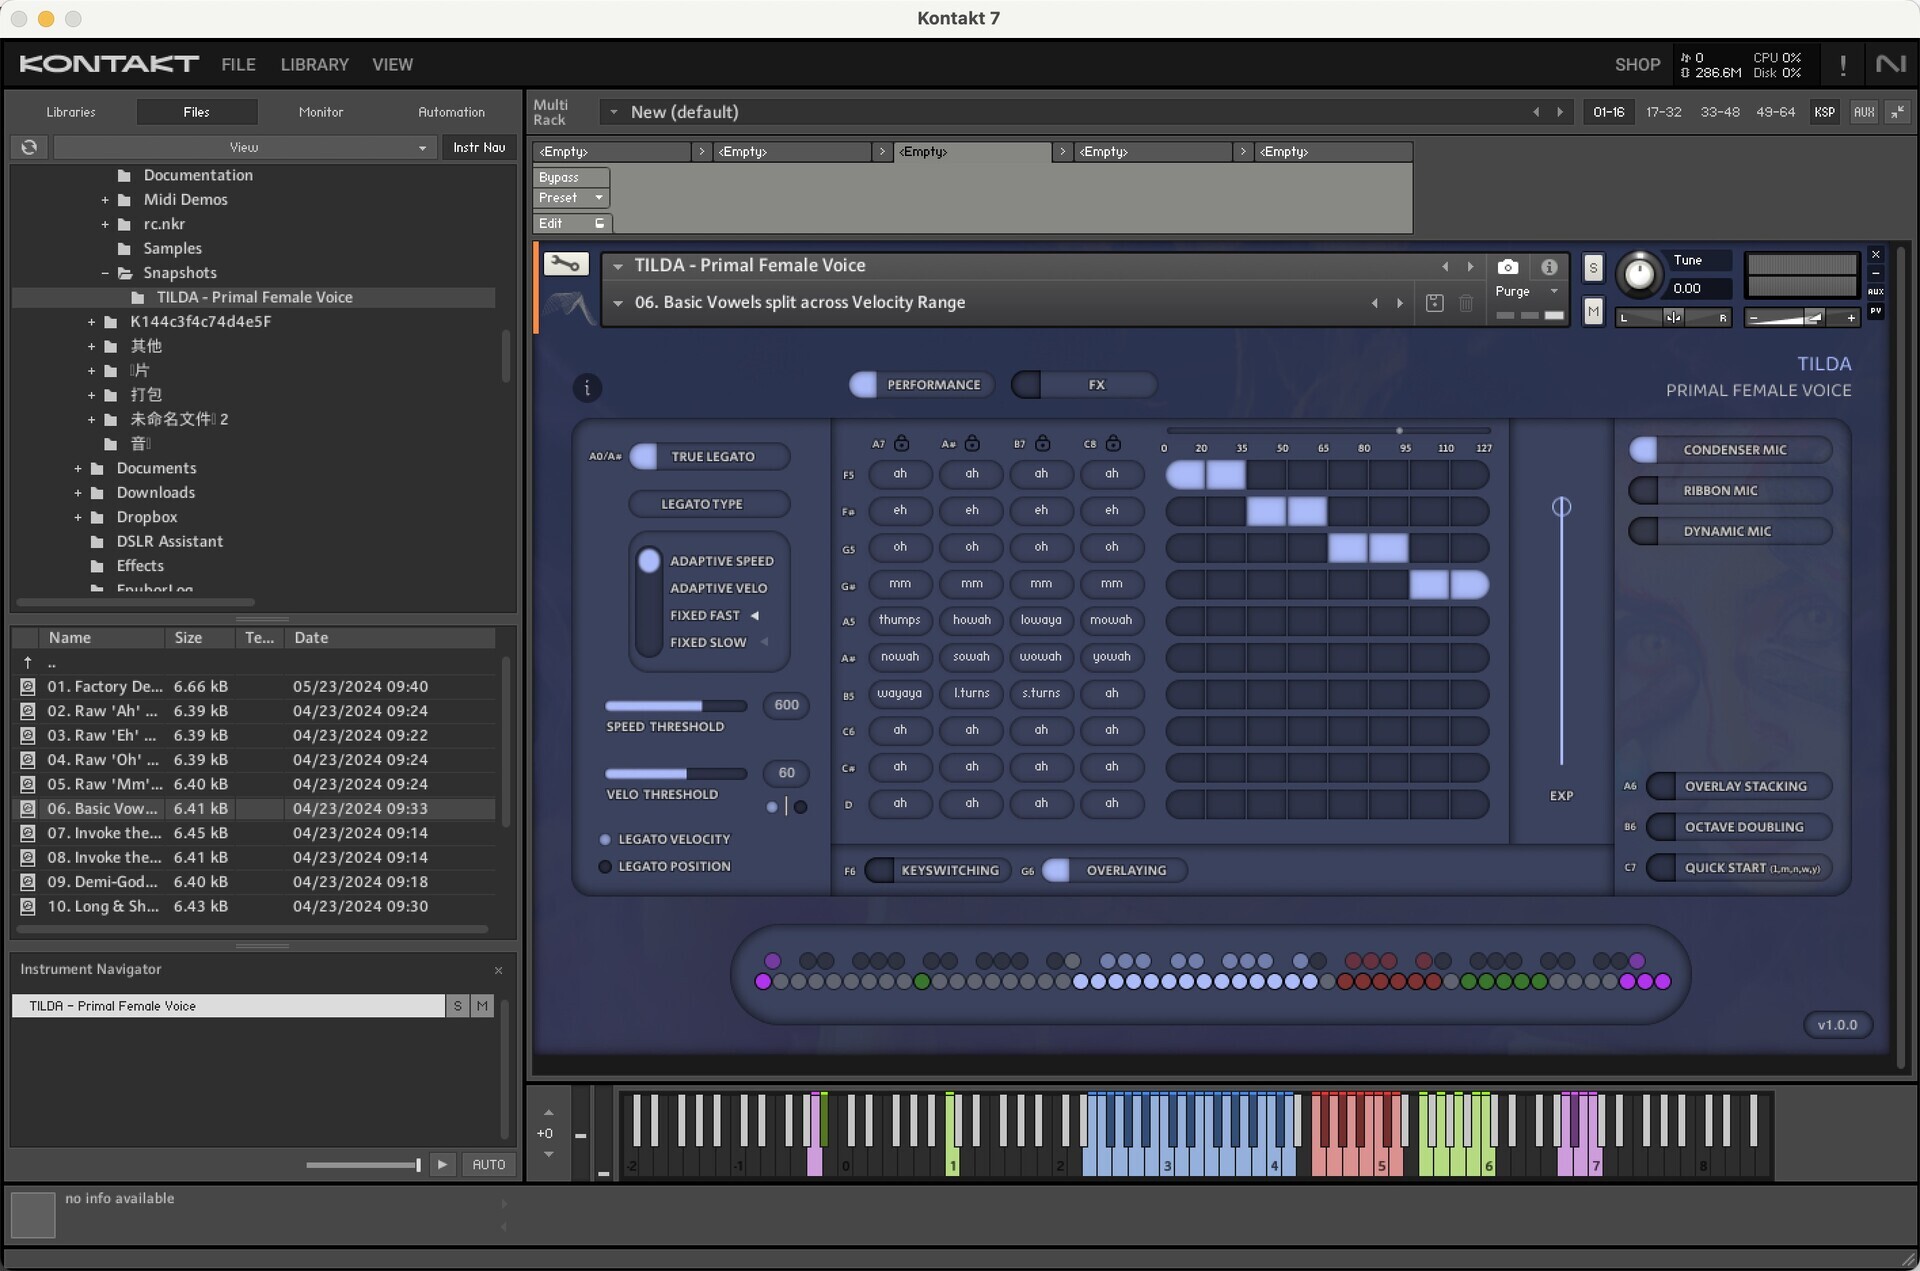Expand the Midi Demos folder
The width and height of the screenshot is (1920, 1271).
point(105,200)
